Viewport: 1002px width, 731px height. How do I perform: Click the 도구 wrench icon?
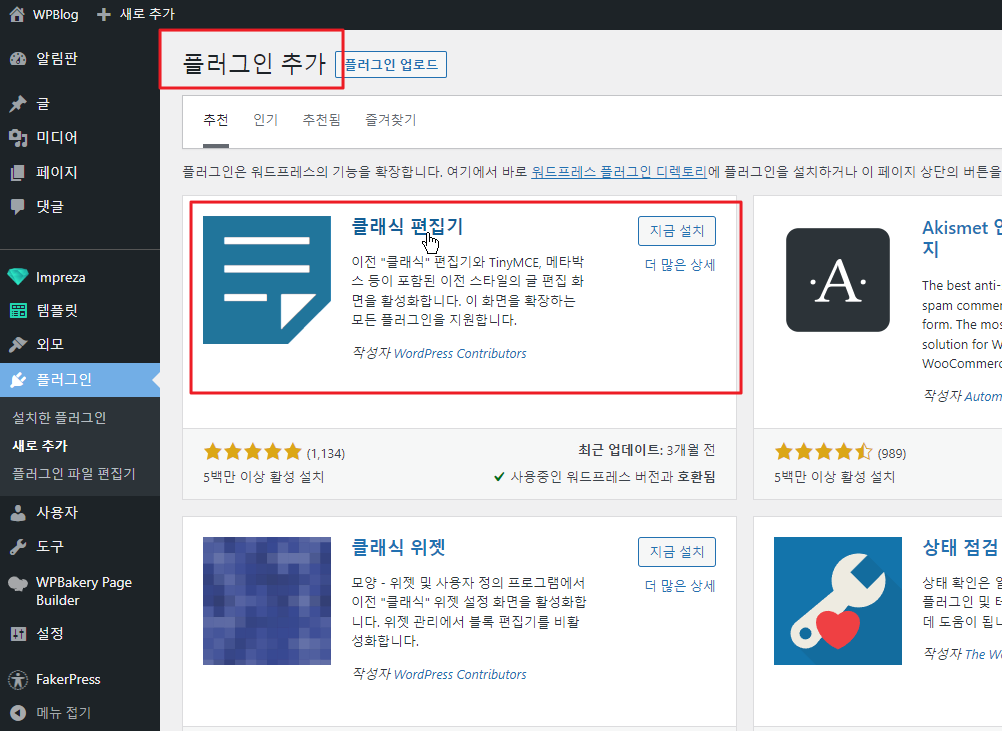click(x=18, y=546)
